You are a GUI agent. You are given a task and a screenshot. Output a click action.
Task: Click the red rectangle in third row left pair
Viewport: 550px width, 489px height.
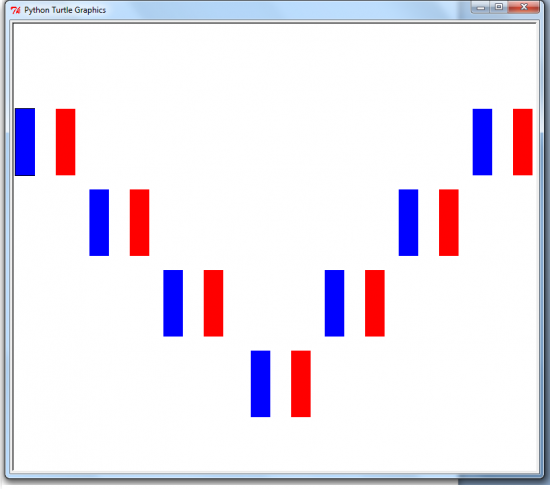coord(214,303)
